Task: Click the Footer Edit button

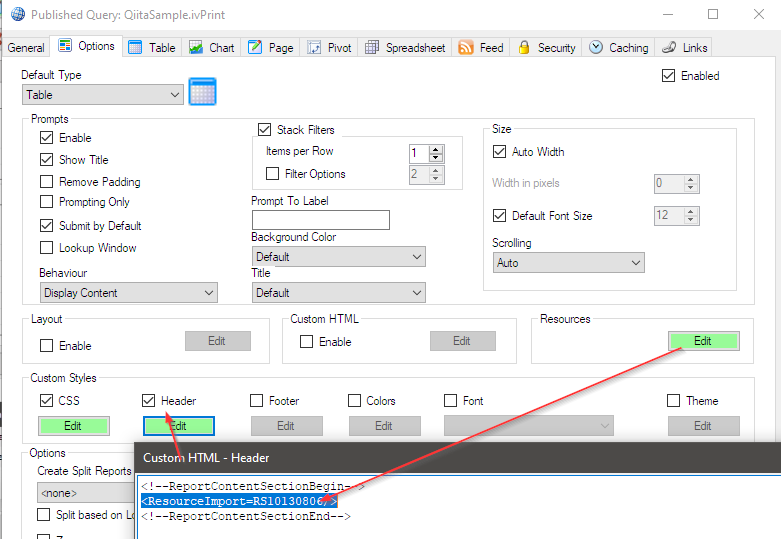Action: (x=286, y=426)
